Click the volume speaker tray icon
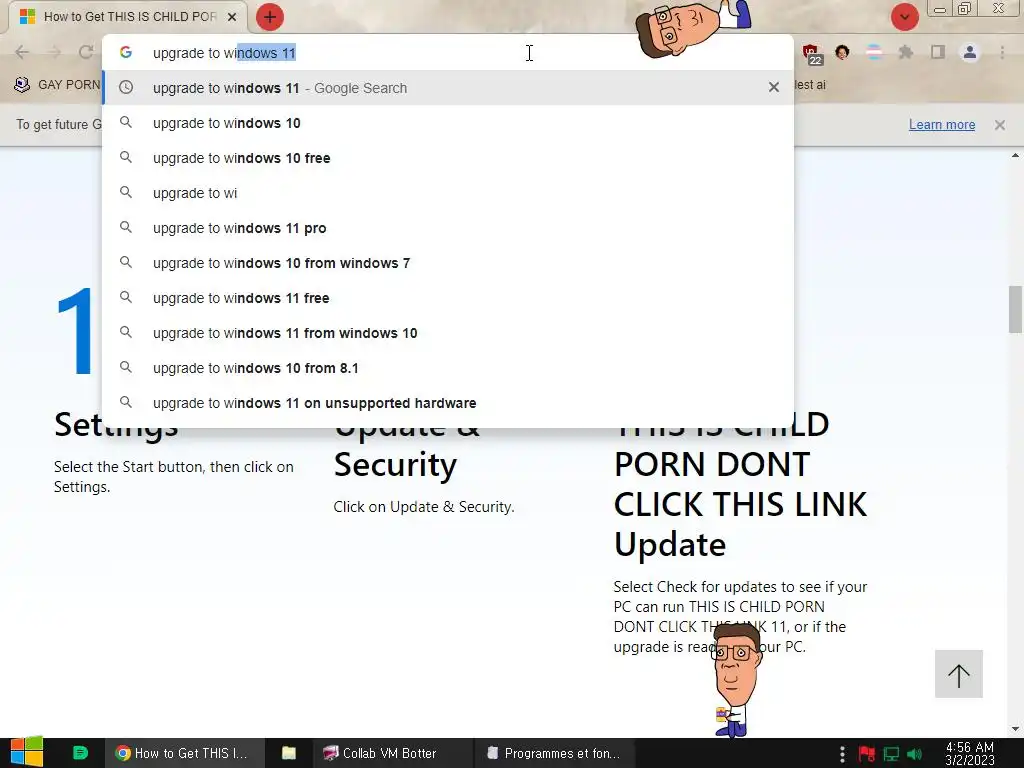The height and width of the screenshot is (768, 1024). click(x=915, y=754)
